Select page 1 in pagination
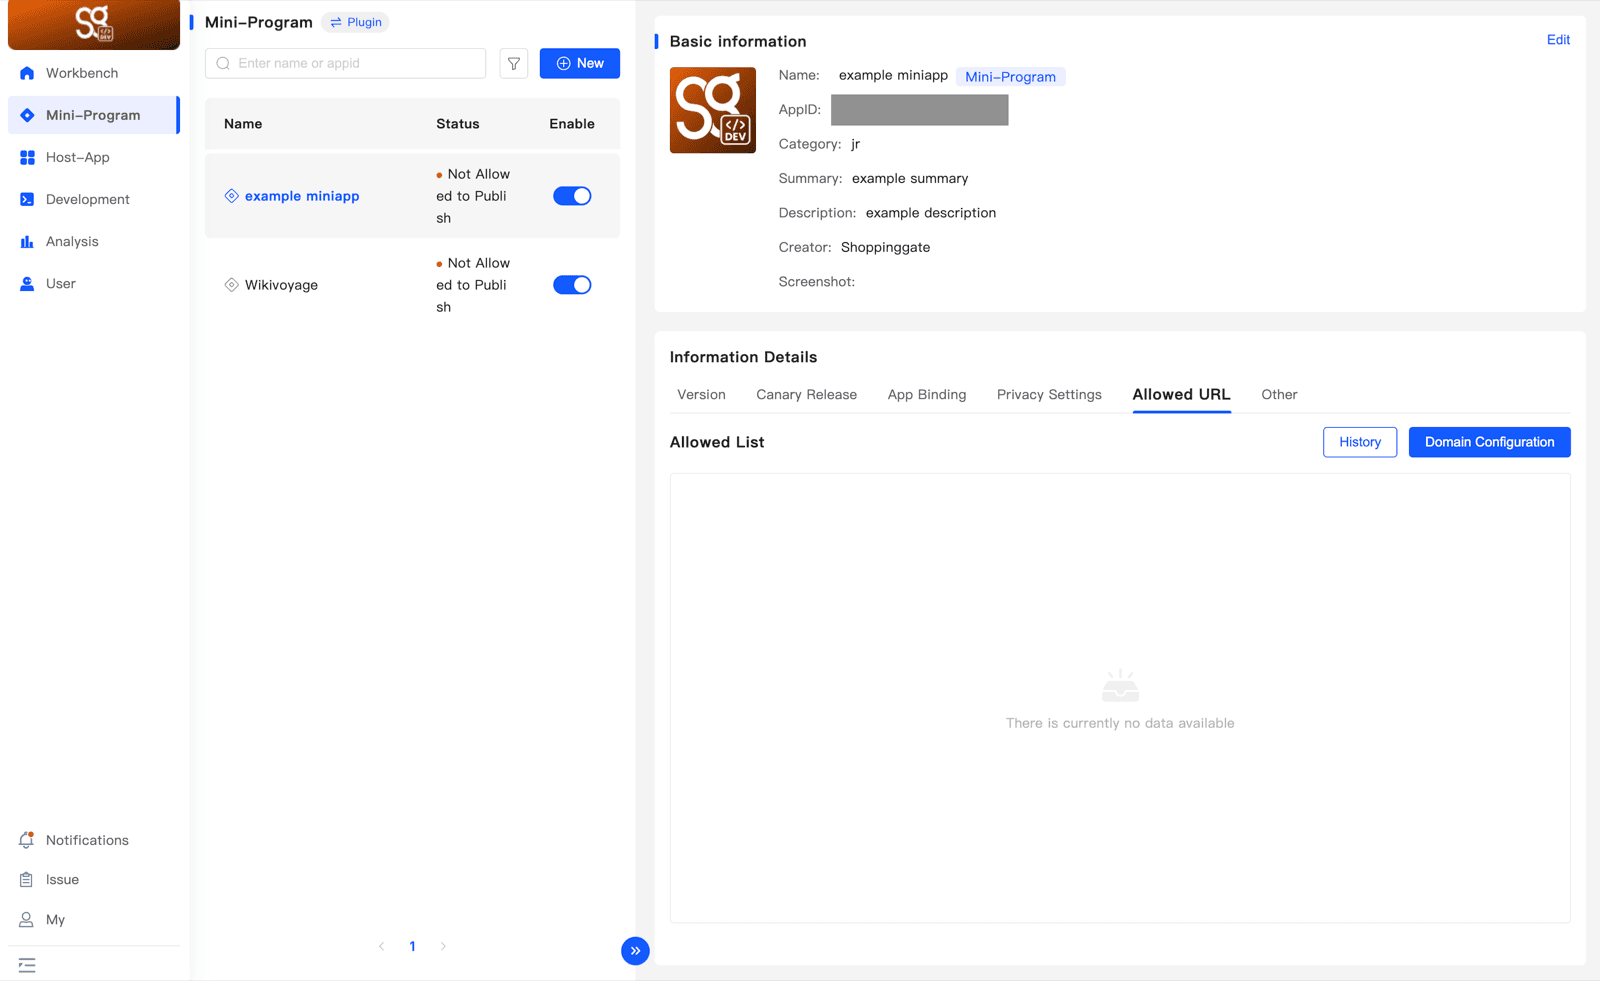The height and width of the screenshot is (981, 1600). click(412, 946)
